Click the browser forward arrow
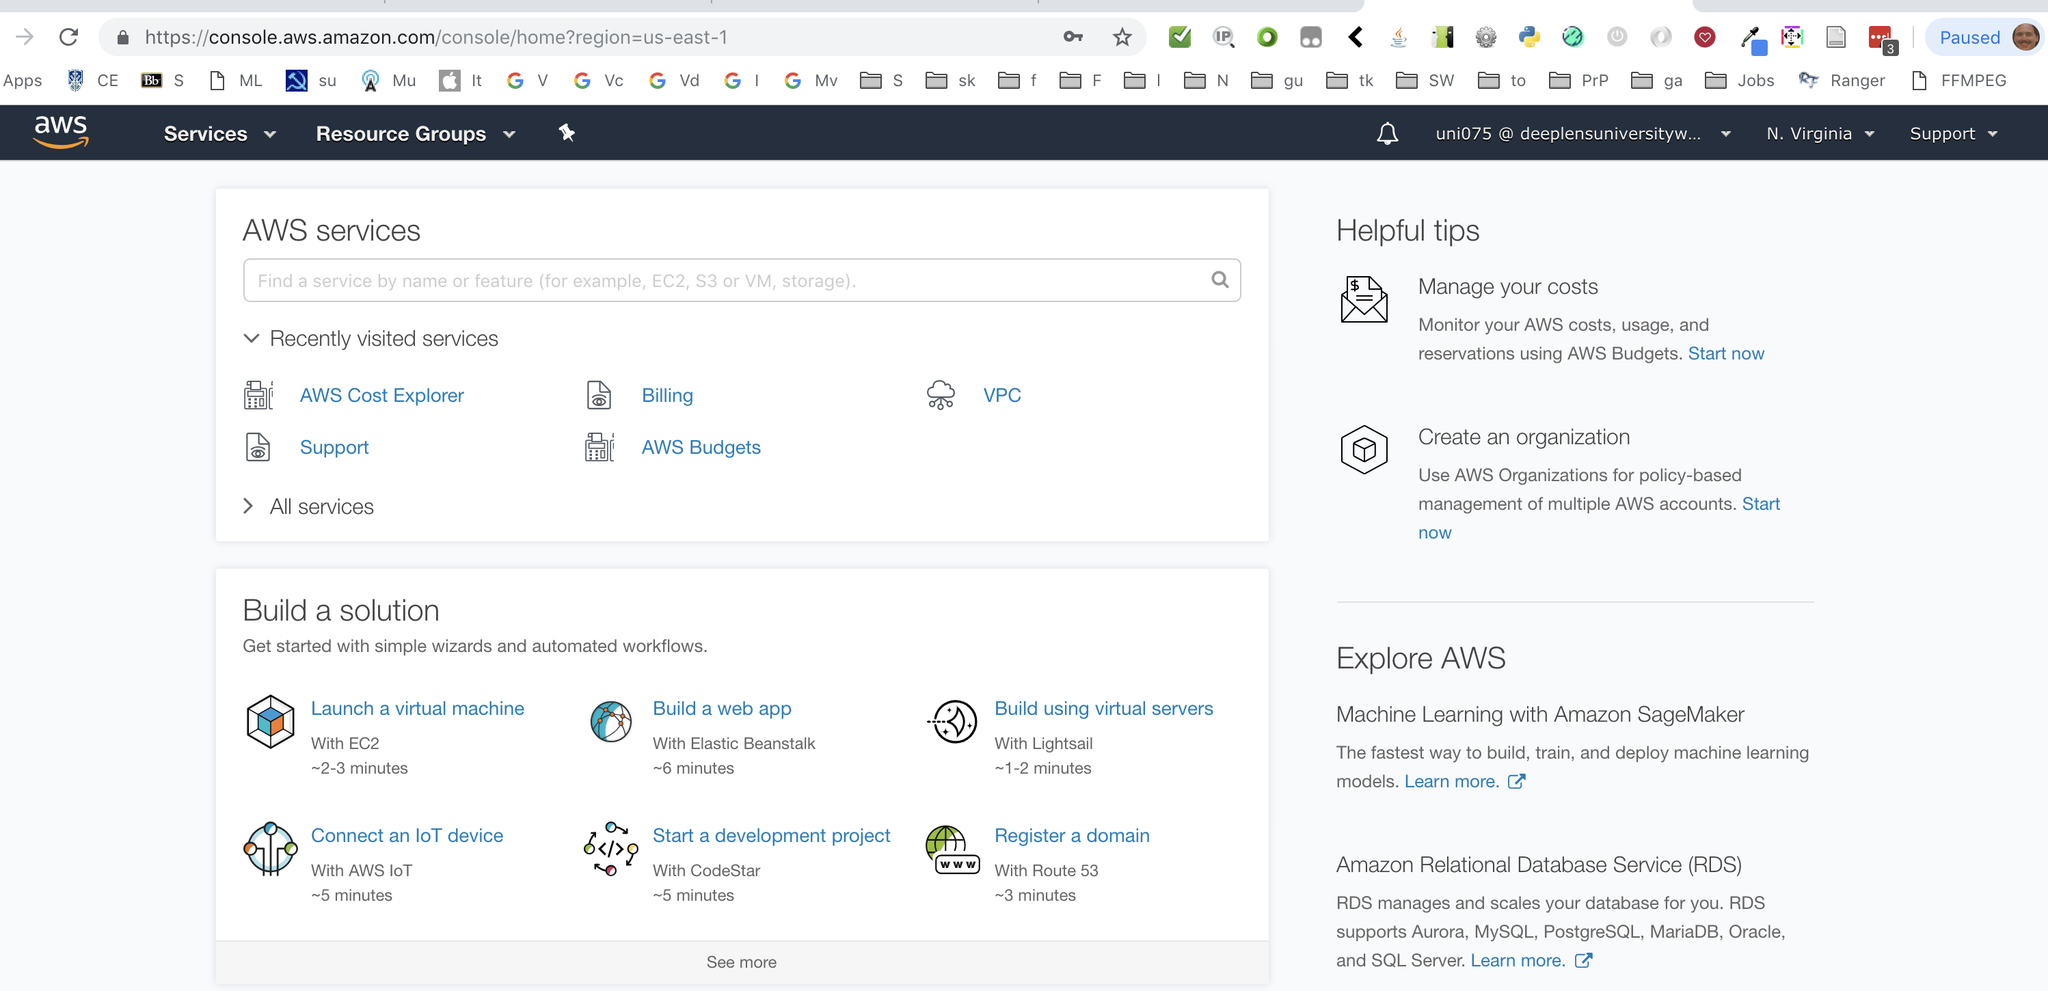This screenshot has height=991, width=2048. pyautogui.click(x=25, y=37)
